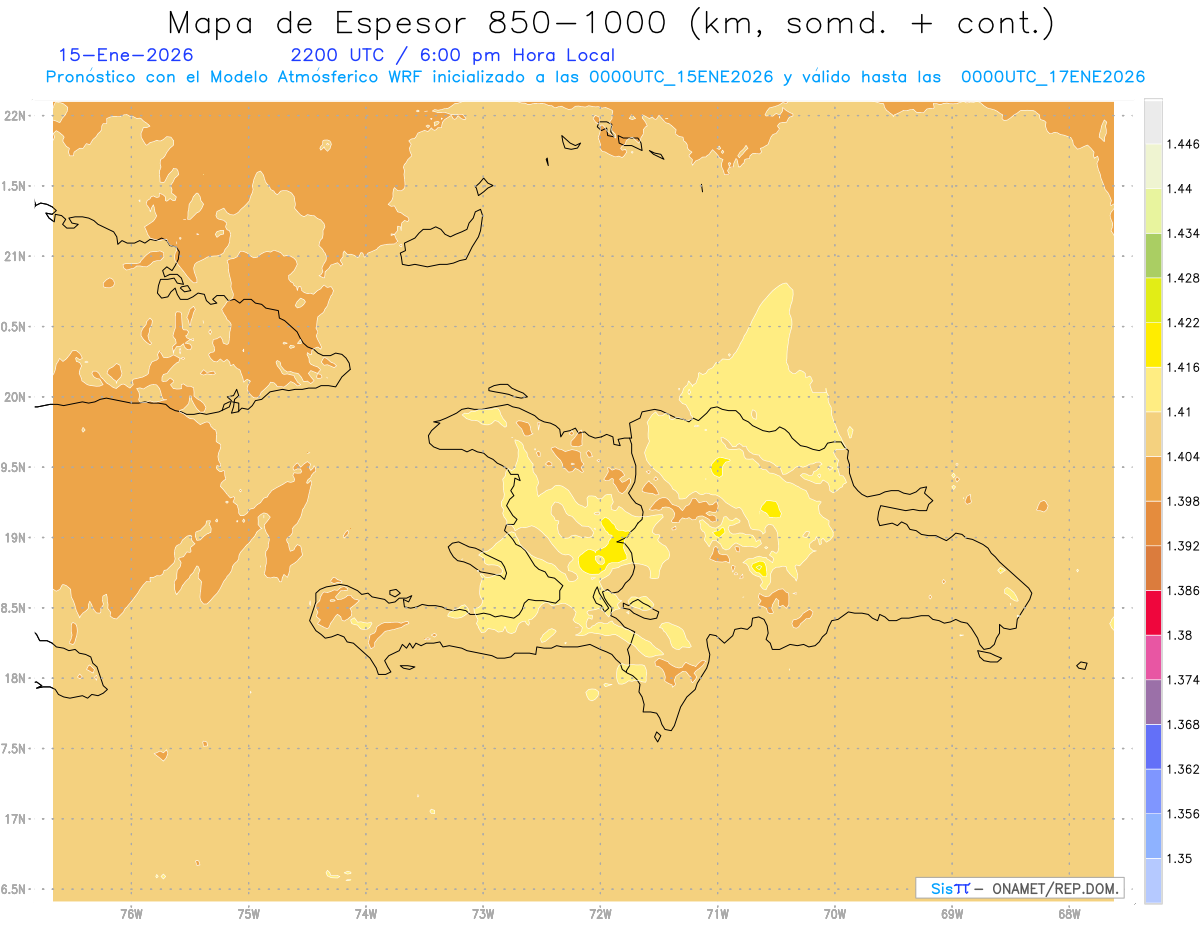Click "2200 UTC / 6:00 pm Hora Local"

(x=453, y=56)
